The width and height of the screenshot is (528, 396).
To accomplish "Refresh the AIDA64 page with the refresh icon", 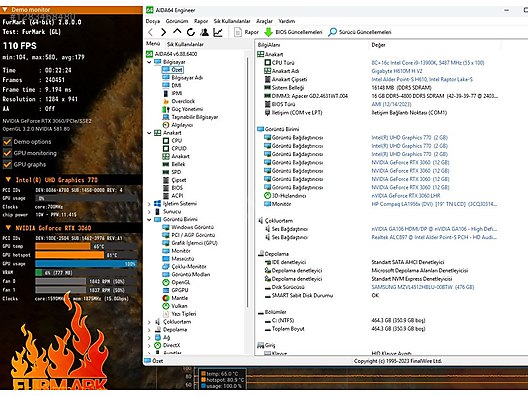I will tap(191, 32).
